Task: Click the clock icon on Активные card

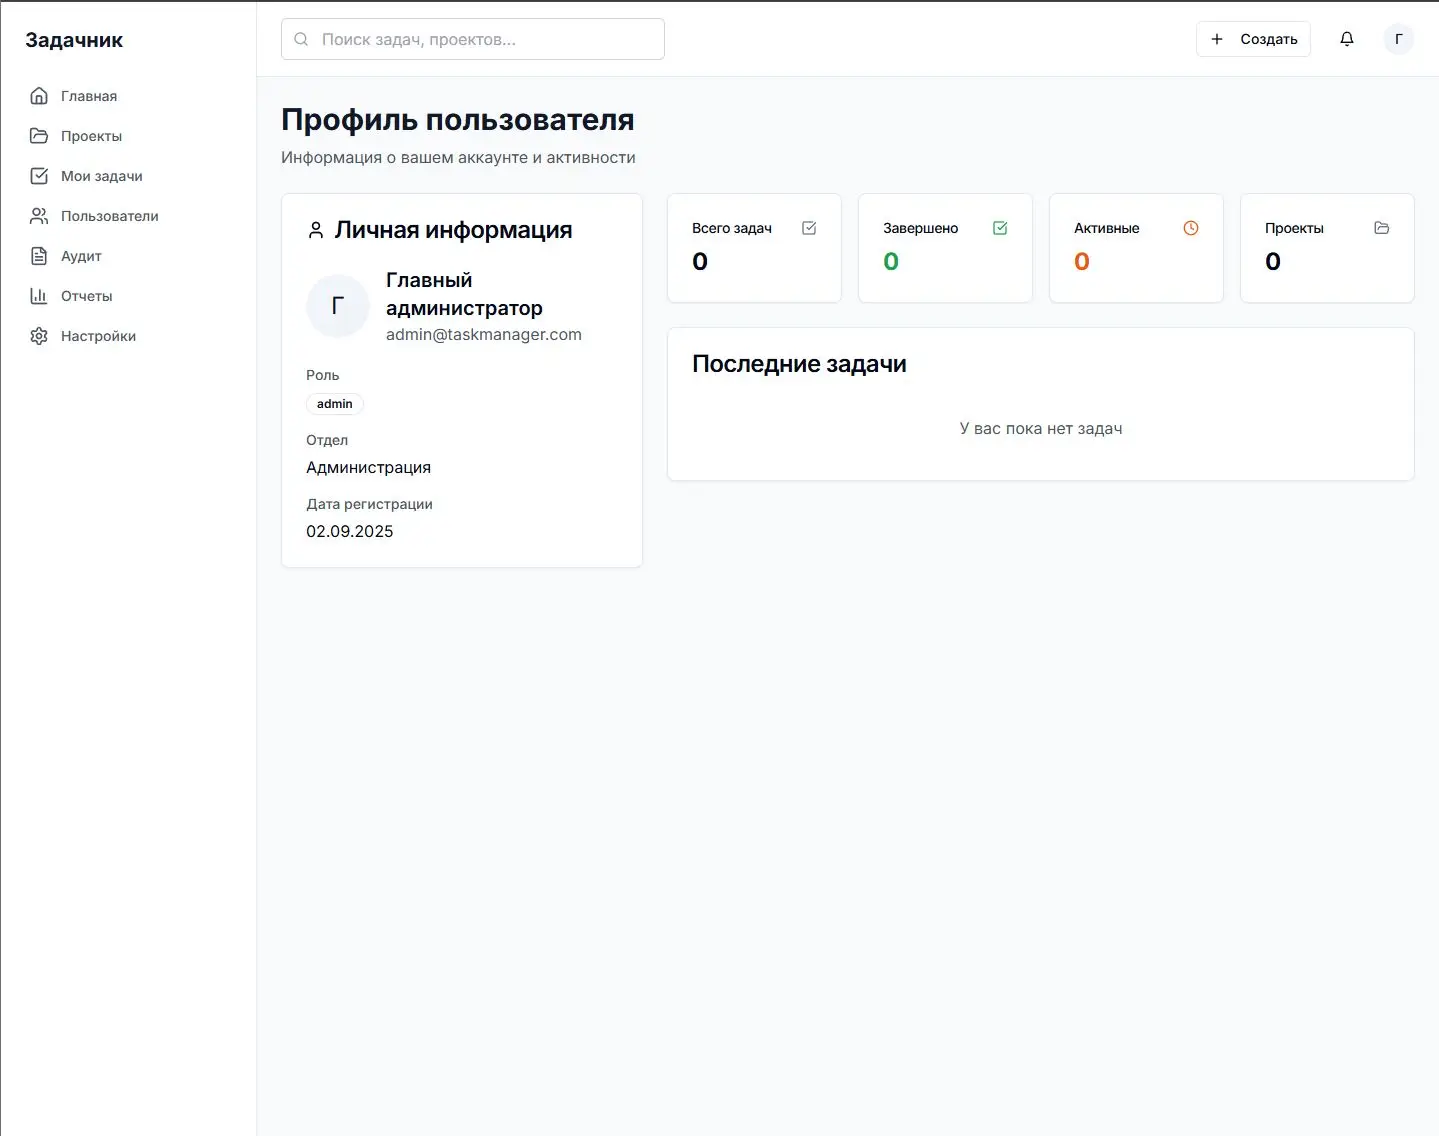Action: (1190, 228)
